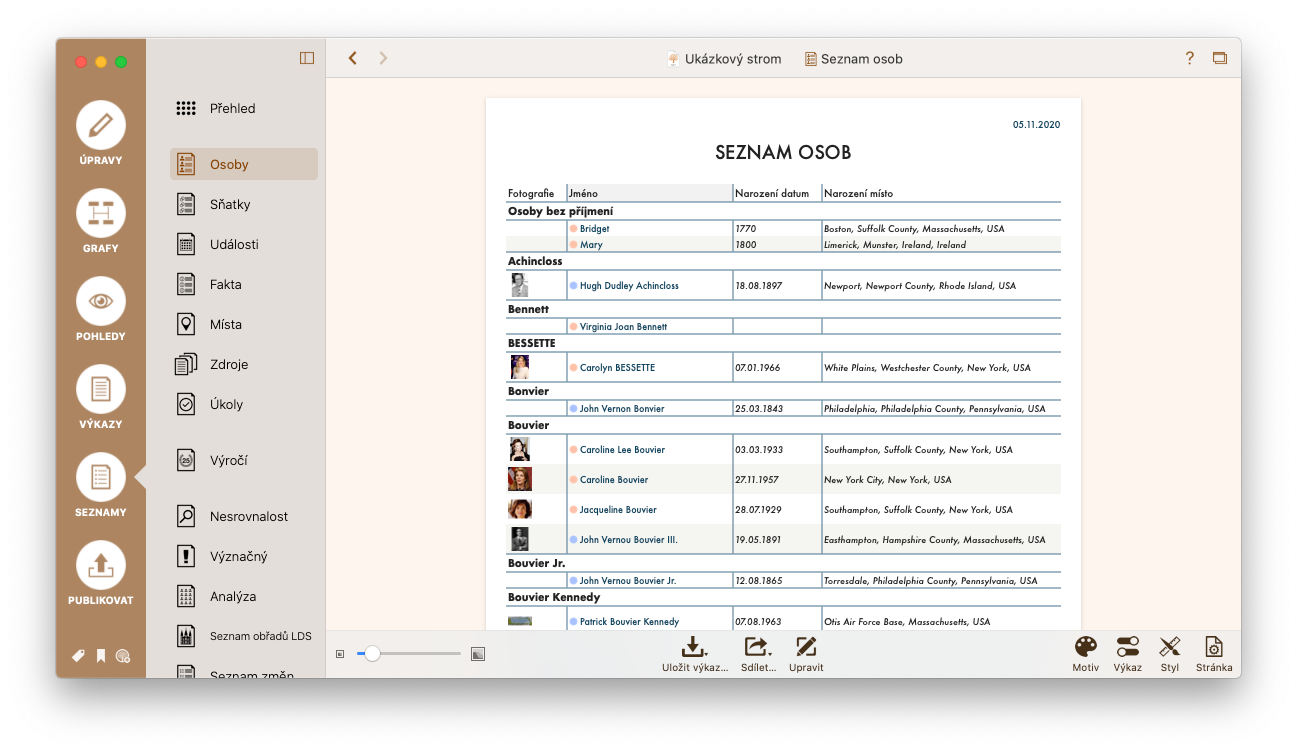Open the Styl style options
This screenshot has height=752, width=1297.
1170,654
